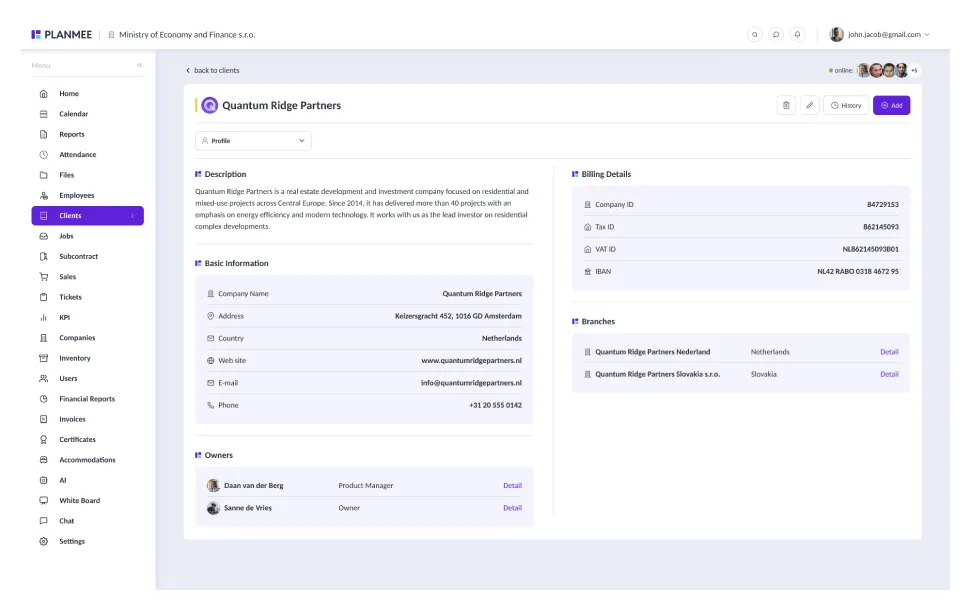The width and height of the screenshot is (970, 610).
Task: Collapse the sidebar menu with double chevron
Action: click(140, 65)
